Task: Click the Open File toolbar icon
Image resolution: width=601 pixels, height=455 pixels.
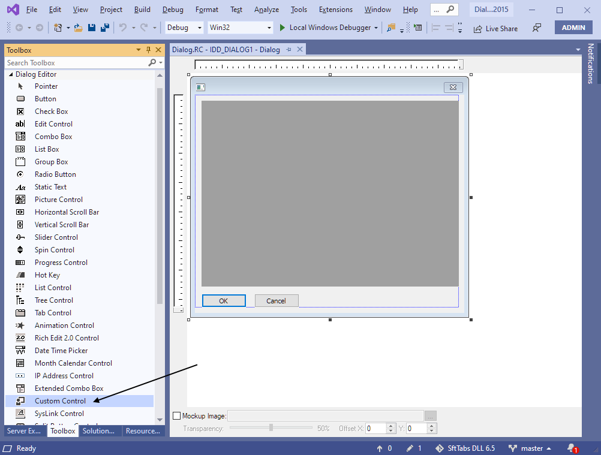Action: pyautogui.click(x=78, y=28)
